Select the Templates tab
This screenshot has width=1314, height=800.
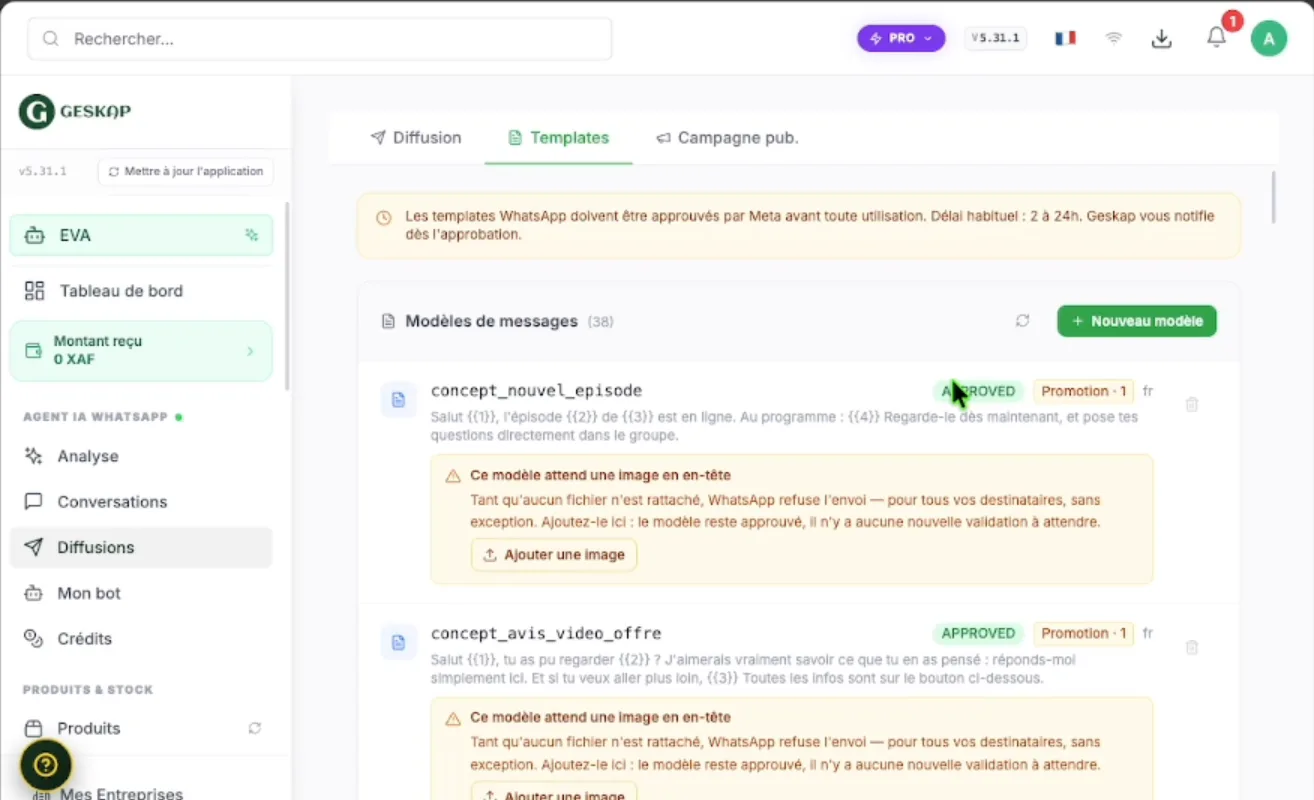pos(558,138)
